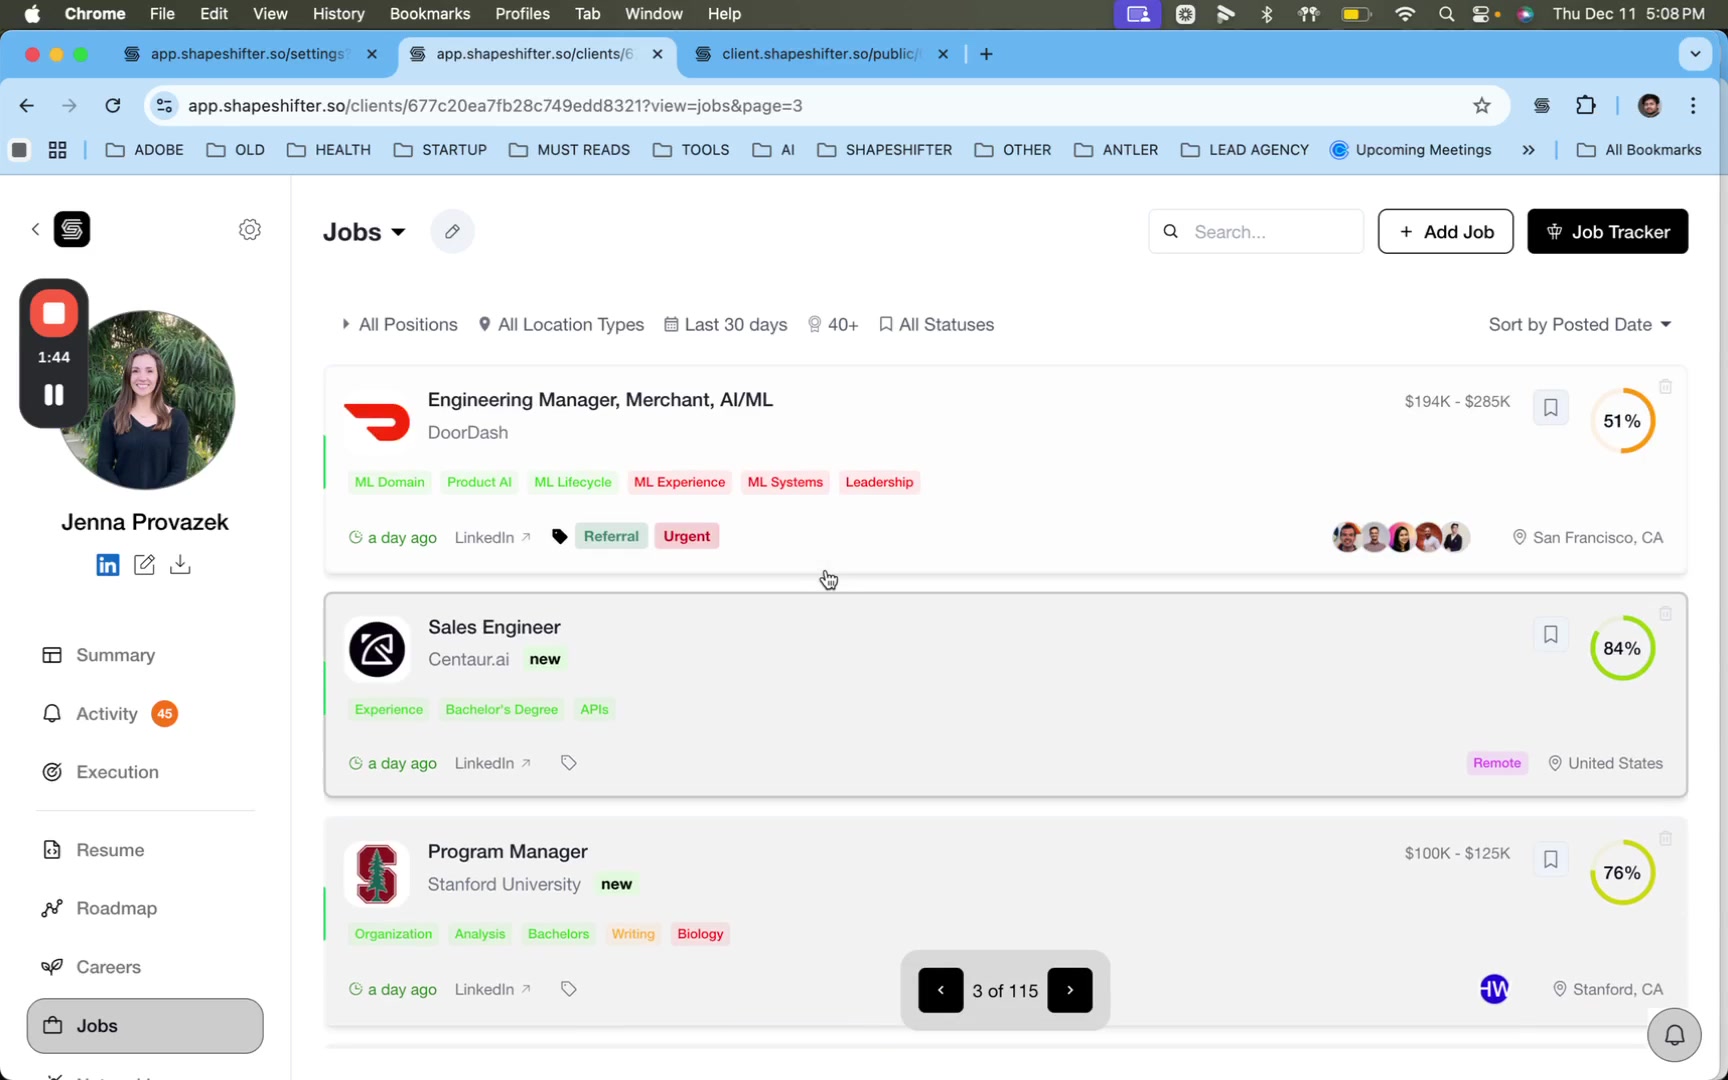Click the Add Job button
1728x1080 pixels.
coord(1445,231)
